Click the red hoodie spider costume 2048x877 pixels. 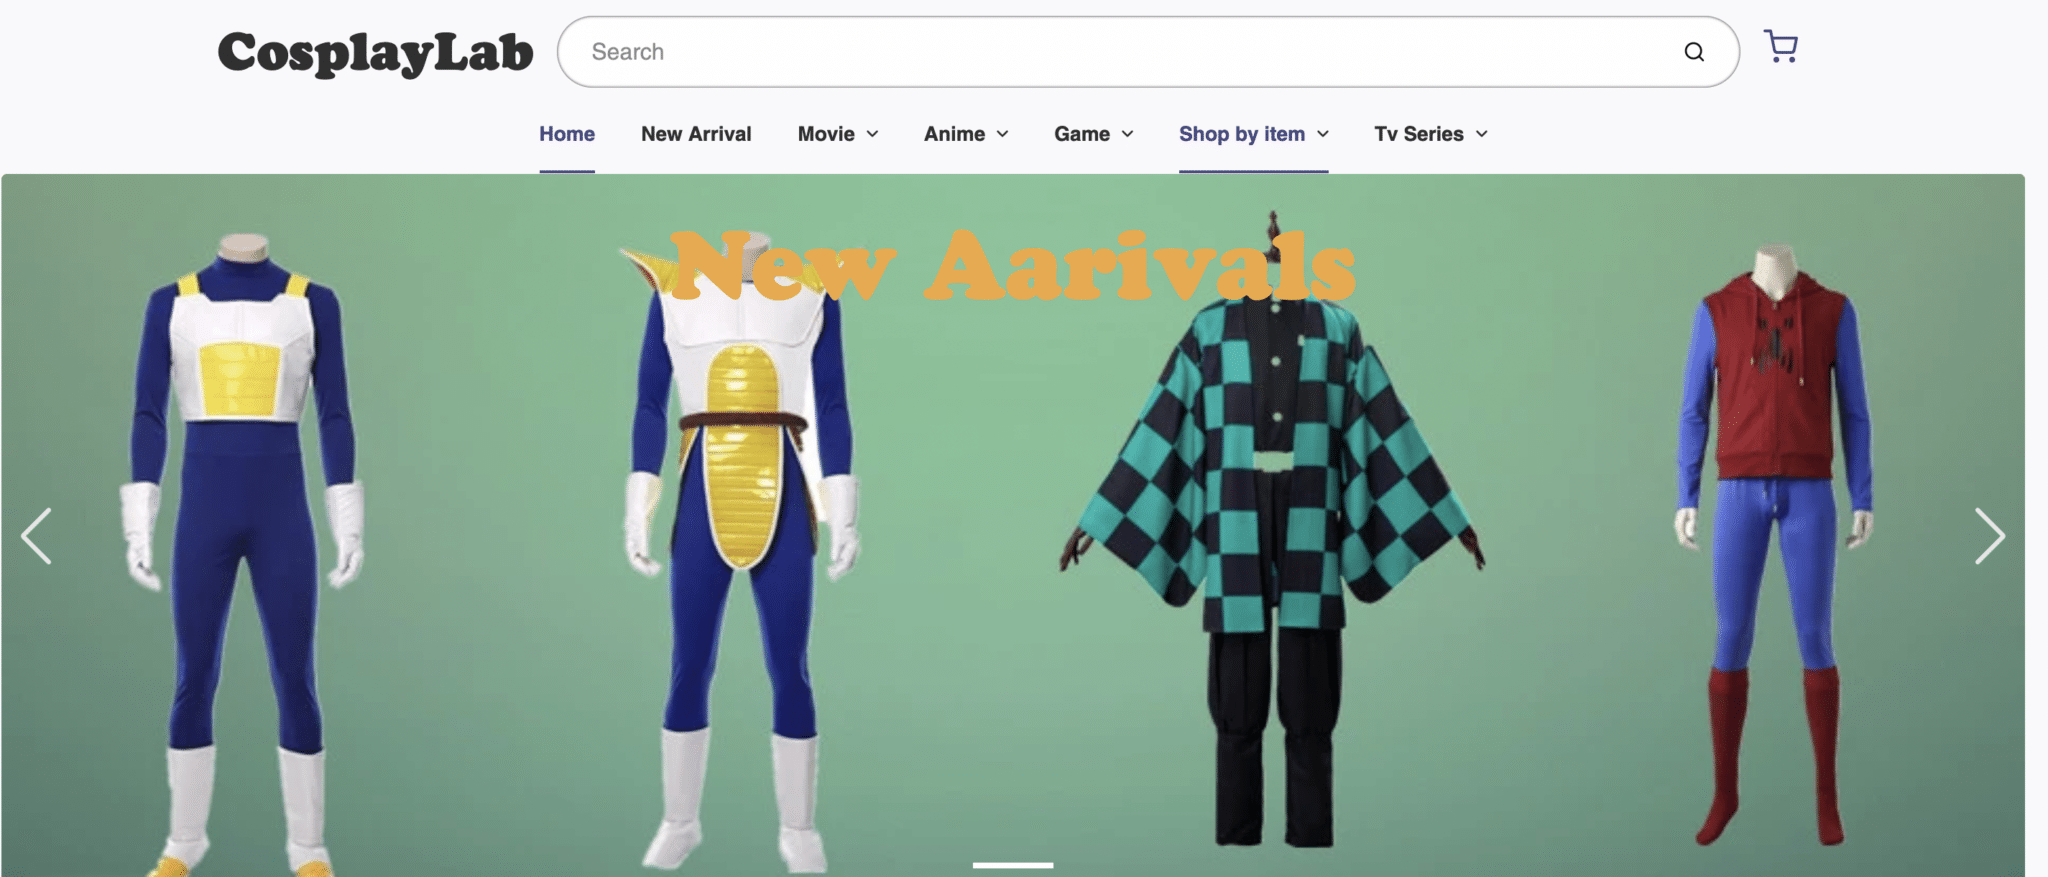point(1774,545)
